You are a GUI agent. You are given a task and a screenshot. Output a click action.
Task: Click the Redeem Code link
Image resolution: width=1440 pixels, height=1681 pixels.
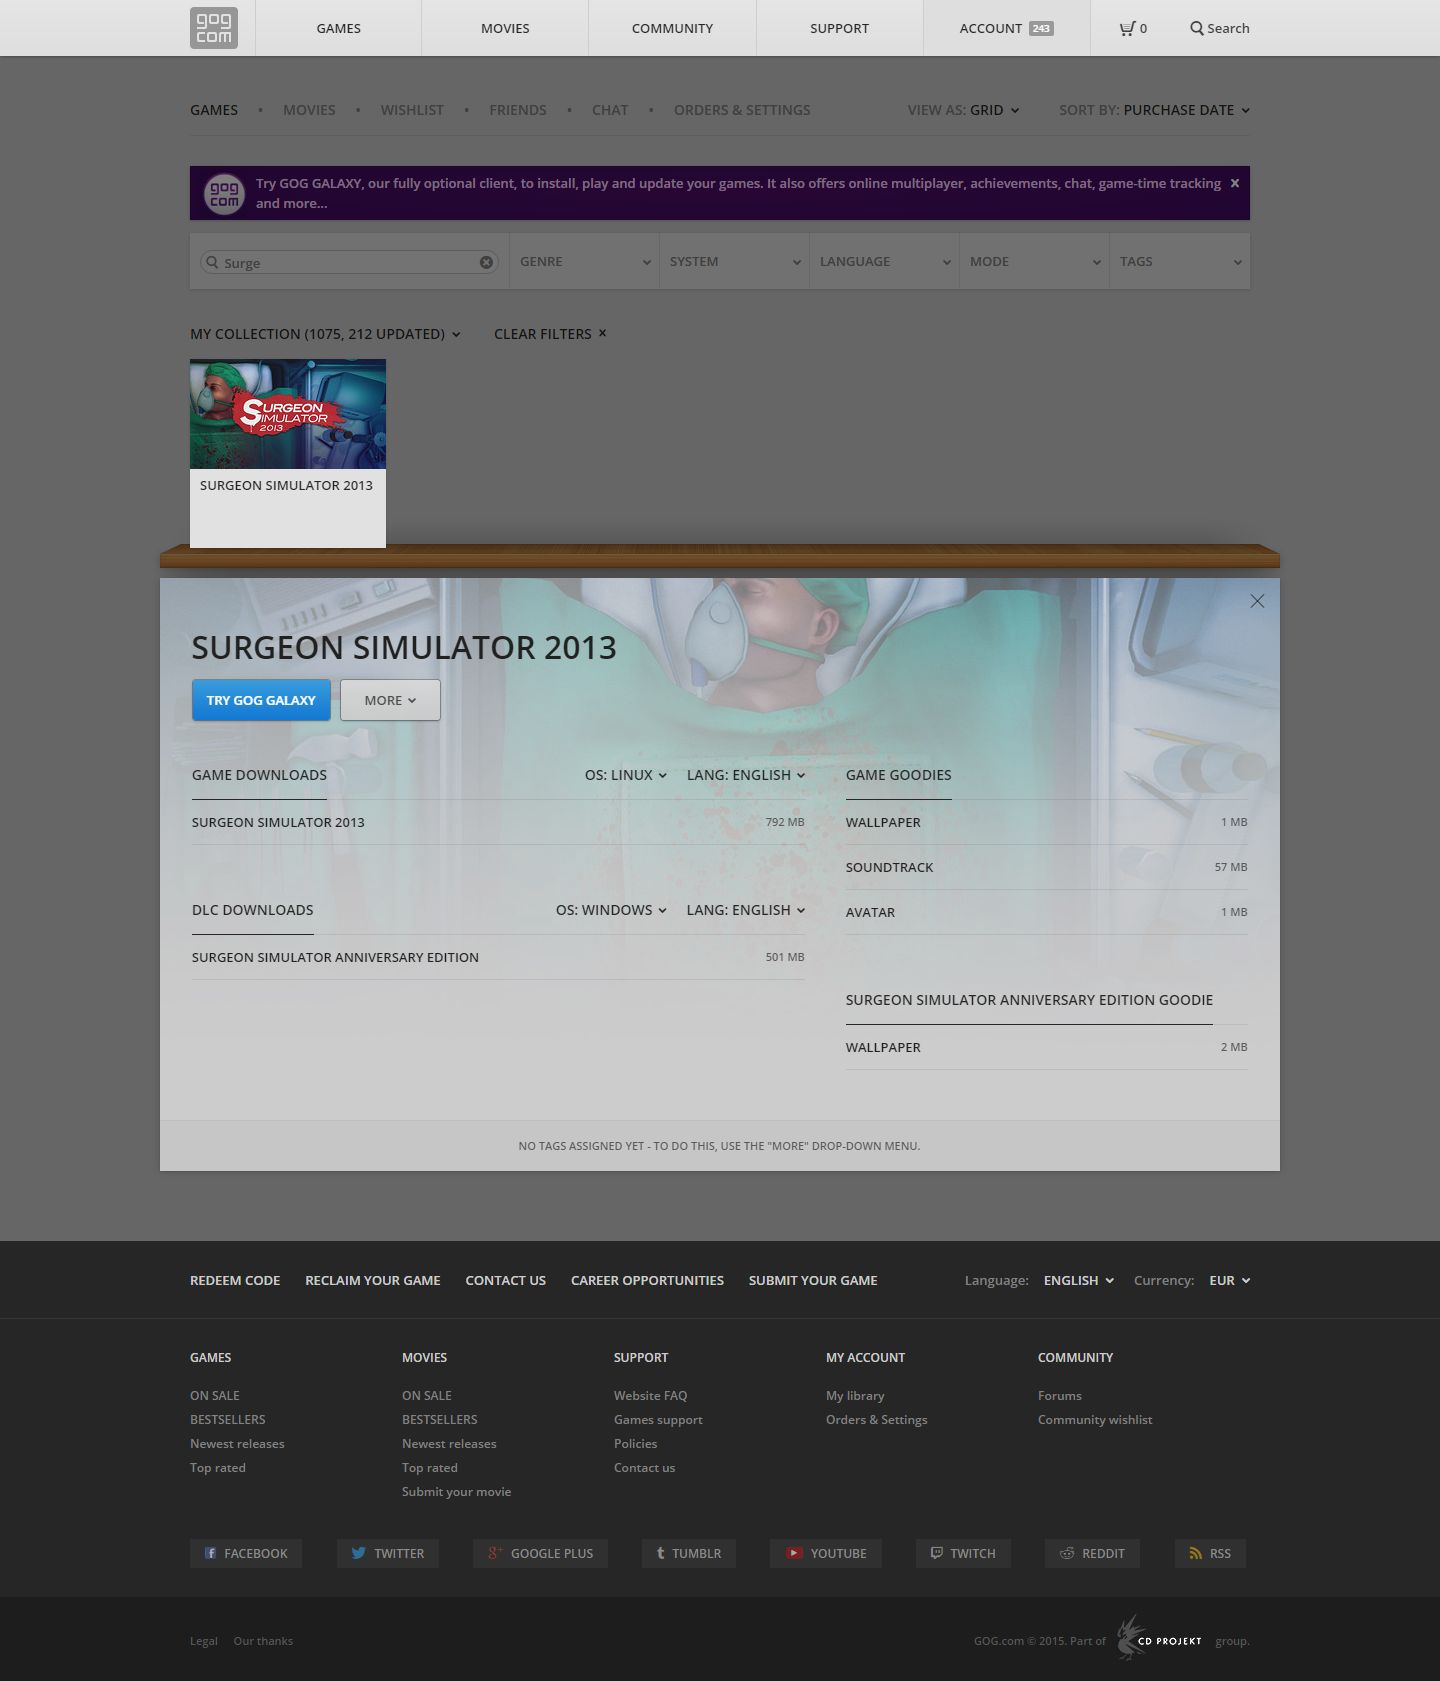coord(235,1280)
